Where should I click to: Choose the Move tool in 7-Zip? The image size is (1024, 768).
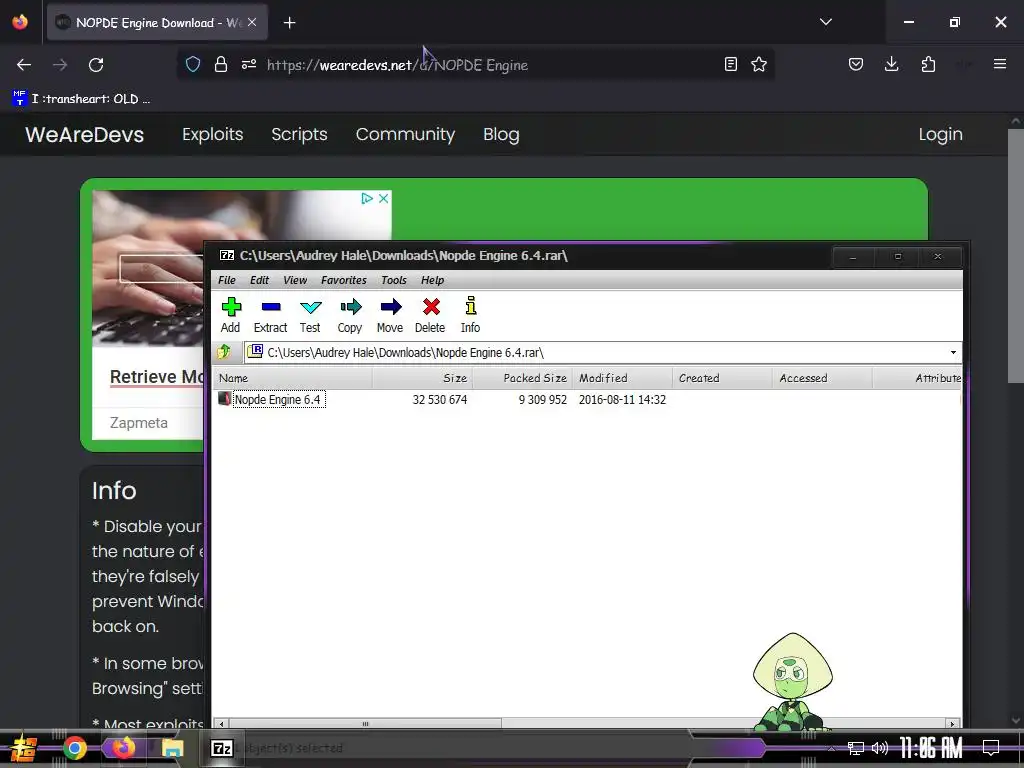390,315
